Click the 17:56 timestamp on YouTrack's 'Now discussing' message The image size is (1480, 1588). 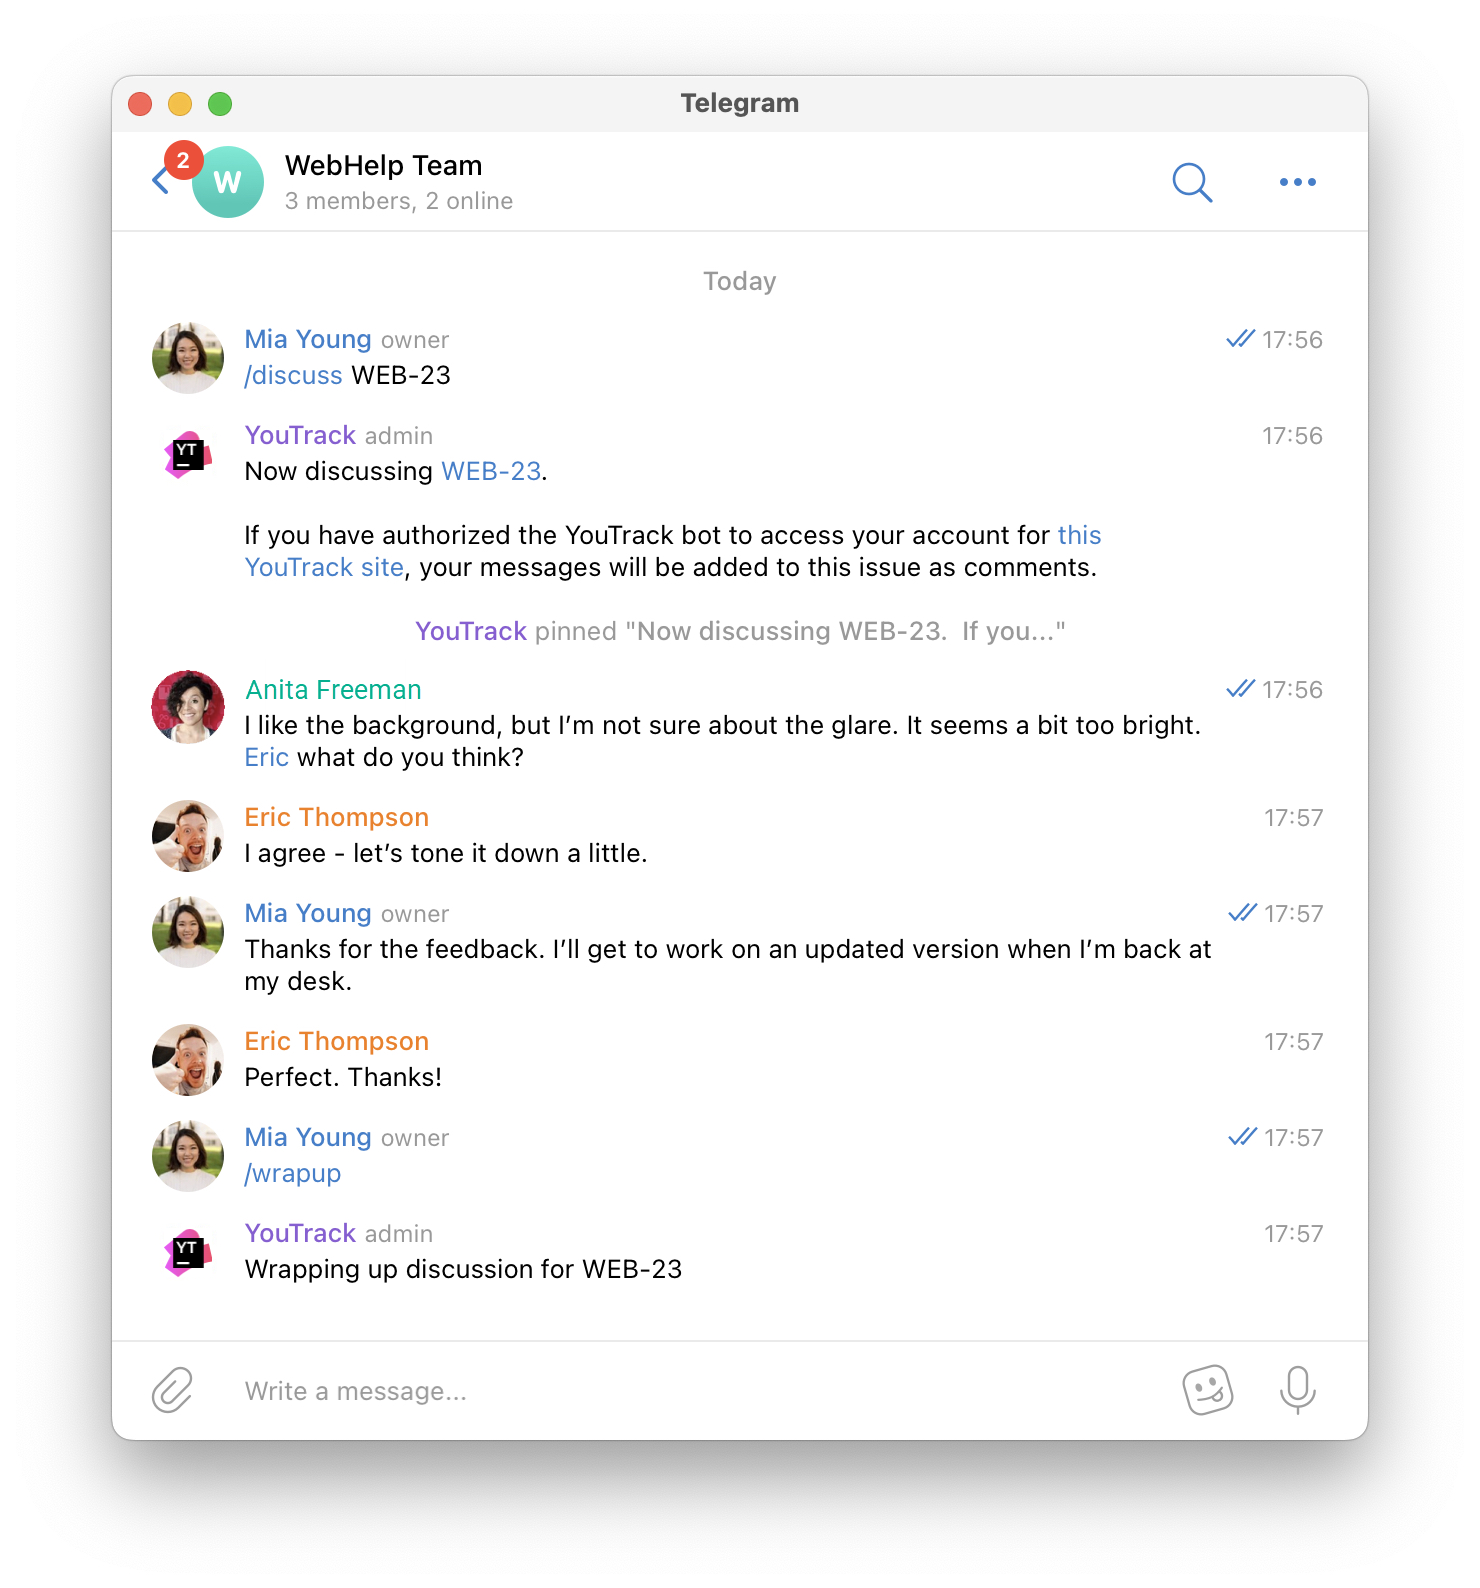pos(1292,436)
